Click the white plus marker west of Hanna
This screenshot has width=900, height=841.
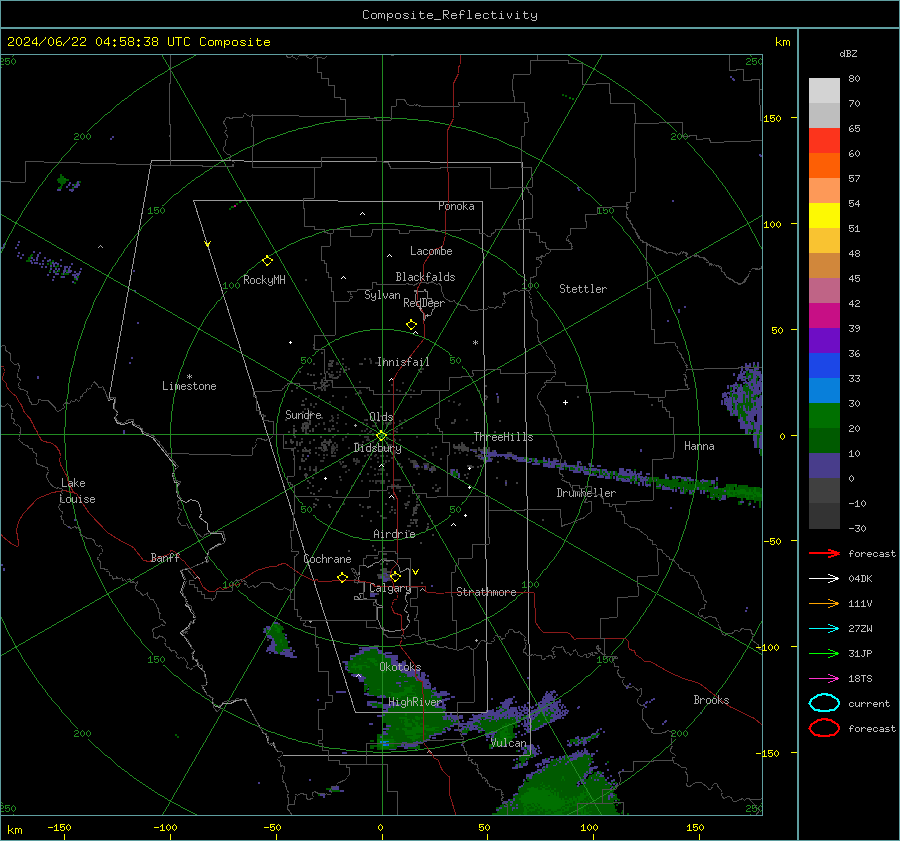click(x=565, y=402)
